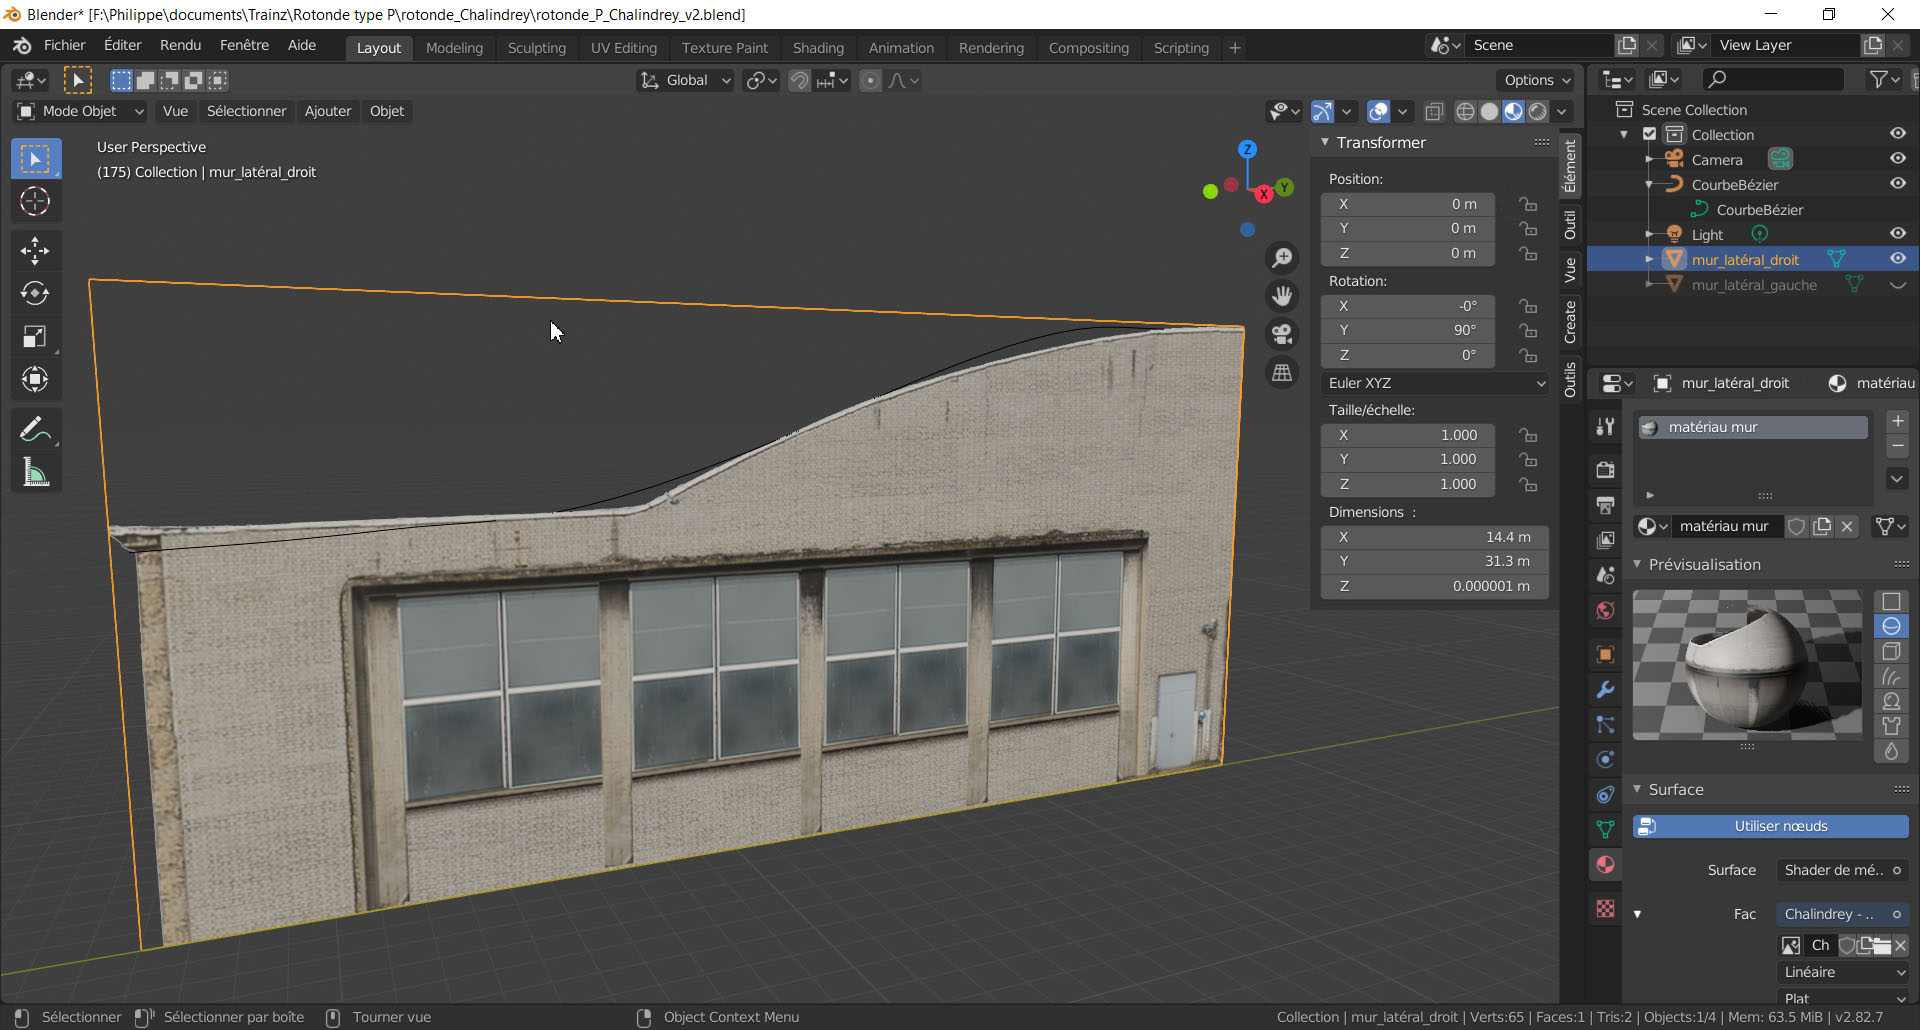Select the Move tool in toolbar

35,250
